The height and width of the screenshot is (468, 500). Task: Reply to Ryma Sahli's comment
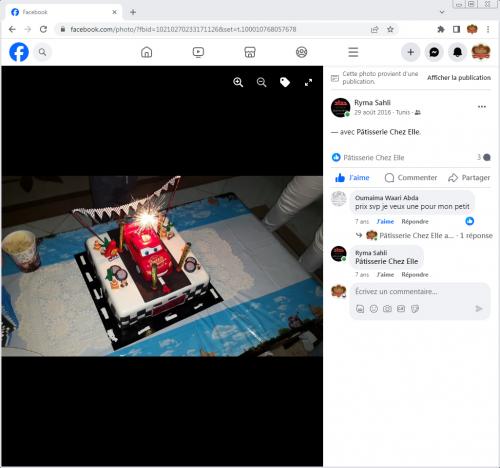point(415,275)
